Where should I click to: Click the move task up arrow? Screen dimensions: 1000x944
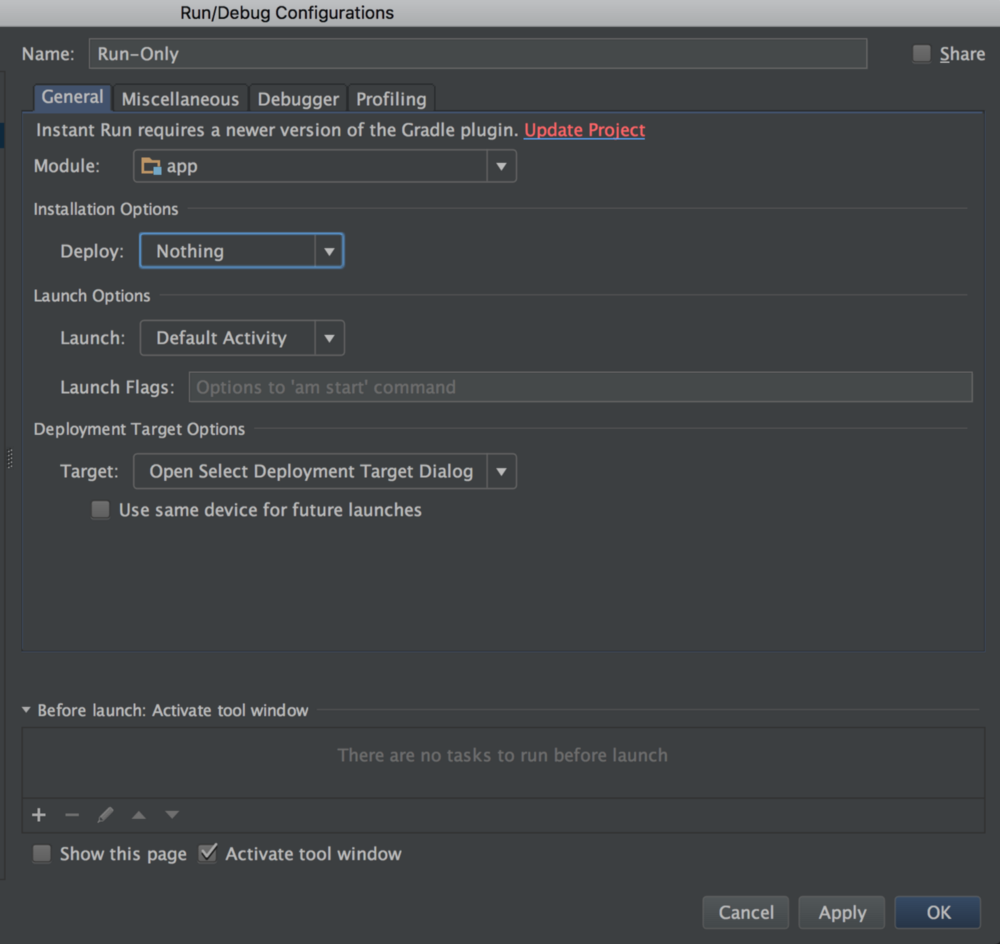point(139,815)
